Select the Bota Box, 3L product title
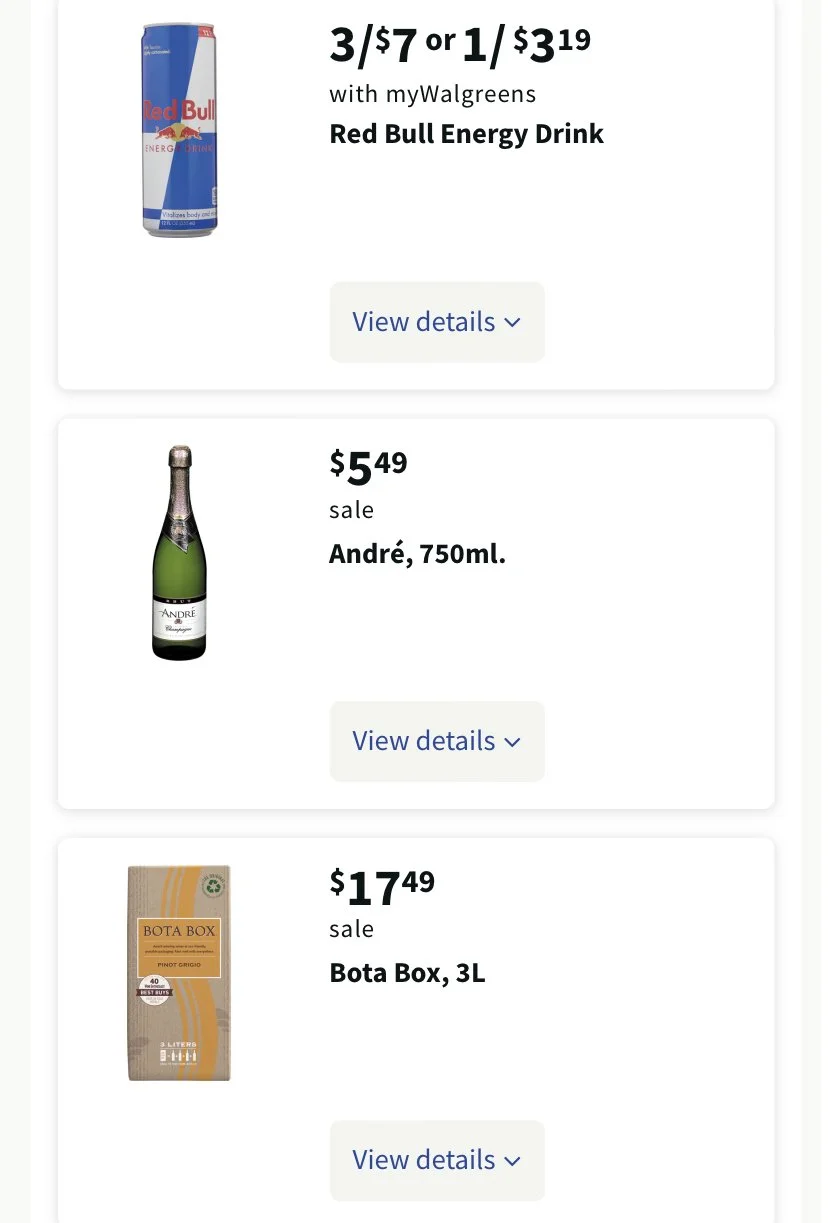Image resolution: width=828 pixels, height=1223 pixels. pos(407,972)
